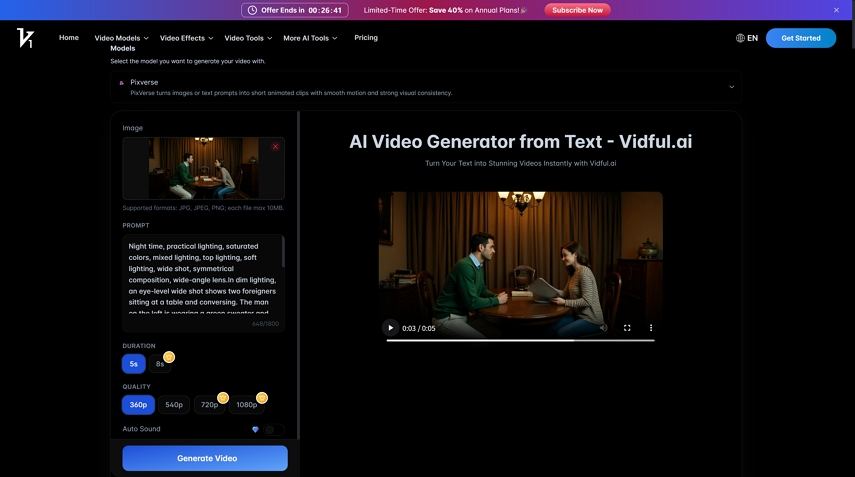The width and height of the screenshot is (855, 477).
Task: Select 5s duration
Action: (x=134, y=364)
